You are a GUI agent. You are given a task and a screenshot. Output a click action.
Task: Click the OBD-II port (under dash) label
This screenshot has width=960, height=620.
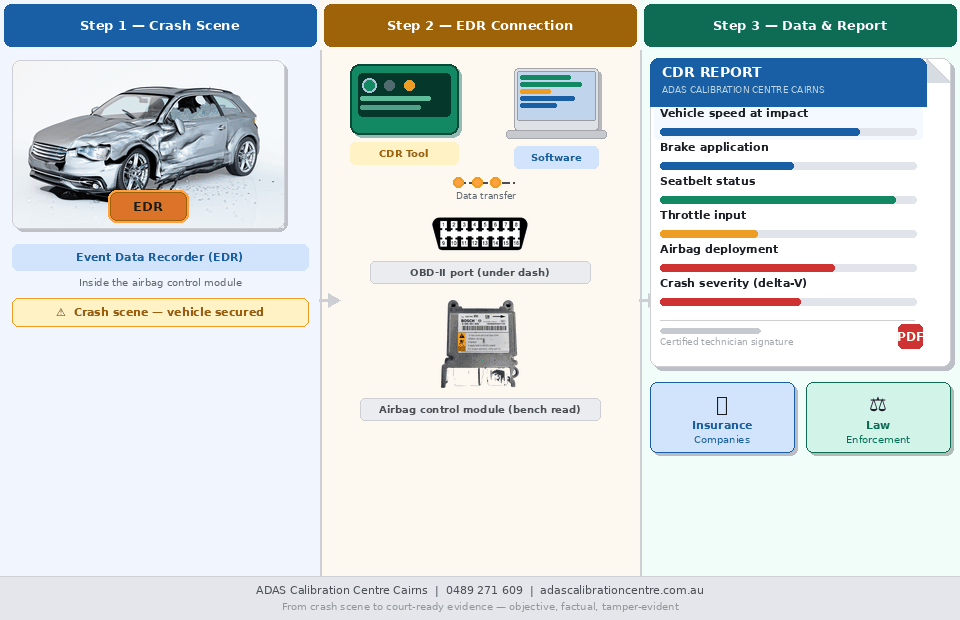click(x=480, y=272)
